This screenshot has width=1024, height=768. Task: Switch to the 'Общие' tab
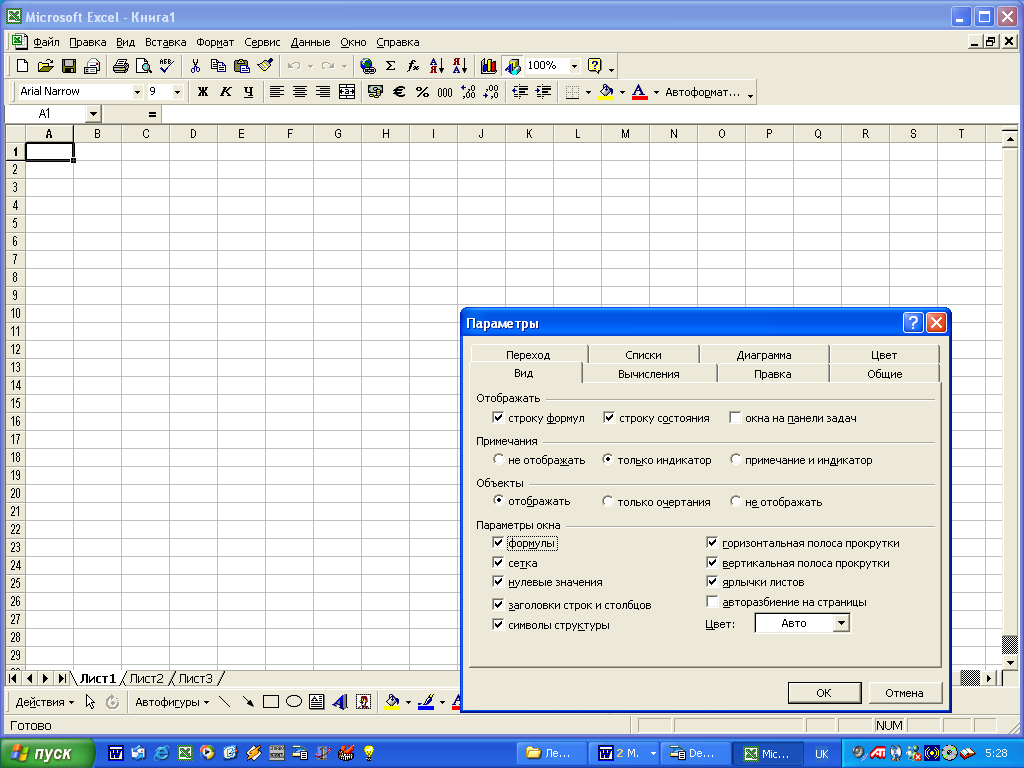[884, 374]
